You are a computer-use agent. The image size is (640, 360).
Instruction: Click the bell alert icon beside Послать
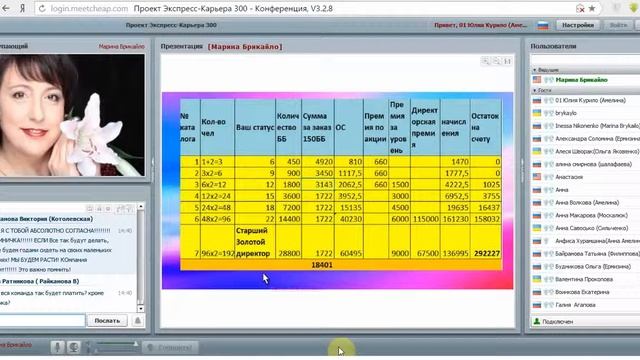[138, 321]
